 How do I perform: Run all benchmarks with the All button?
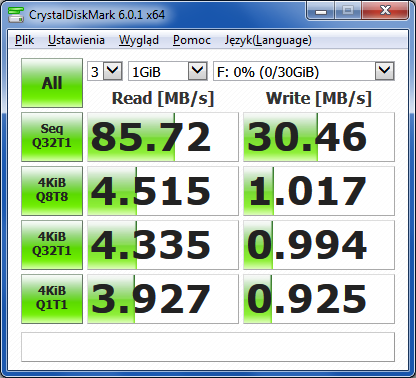tap(52, 83)
